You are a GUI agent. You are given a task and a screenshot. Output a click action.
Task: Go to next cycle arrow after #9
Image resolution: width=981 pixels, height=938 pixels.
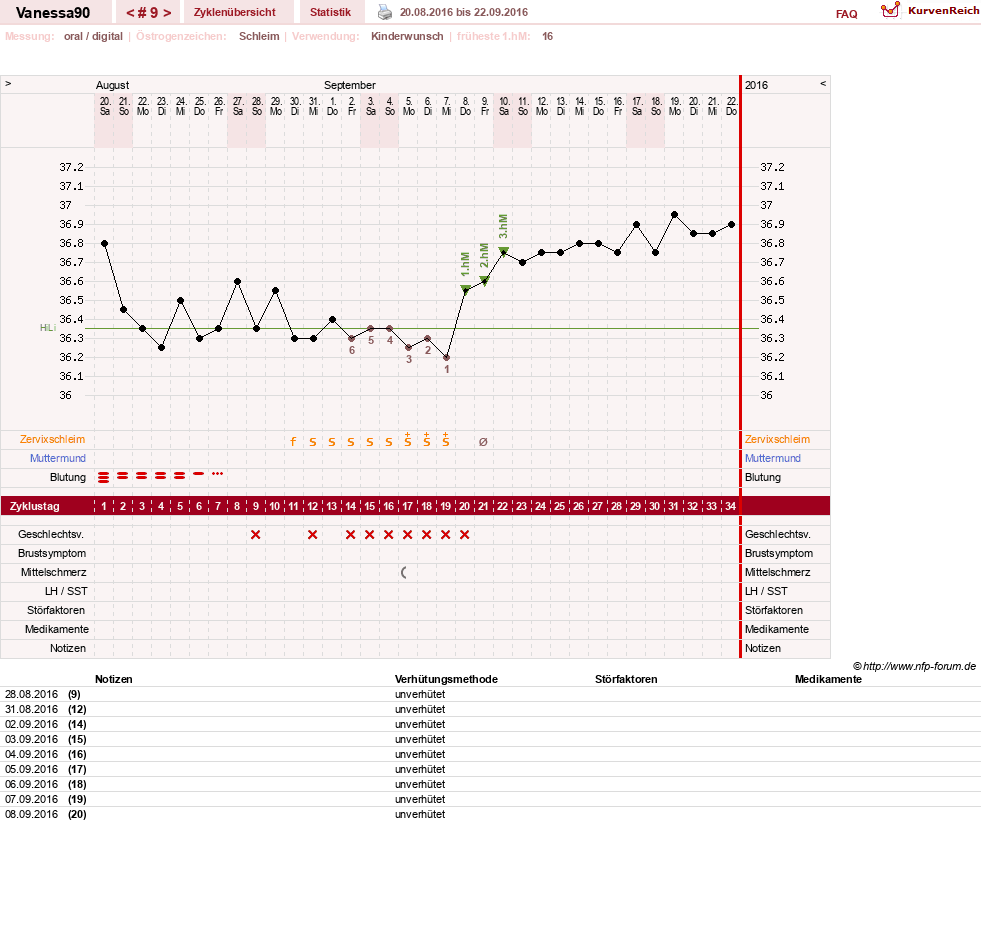tap(167, 13)
